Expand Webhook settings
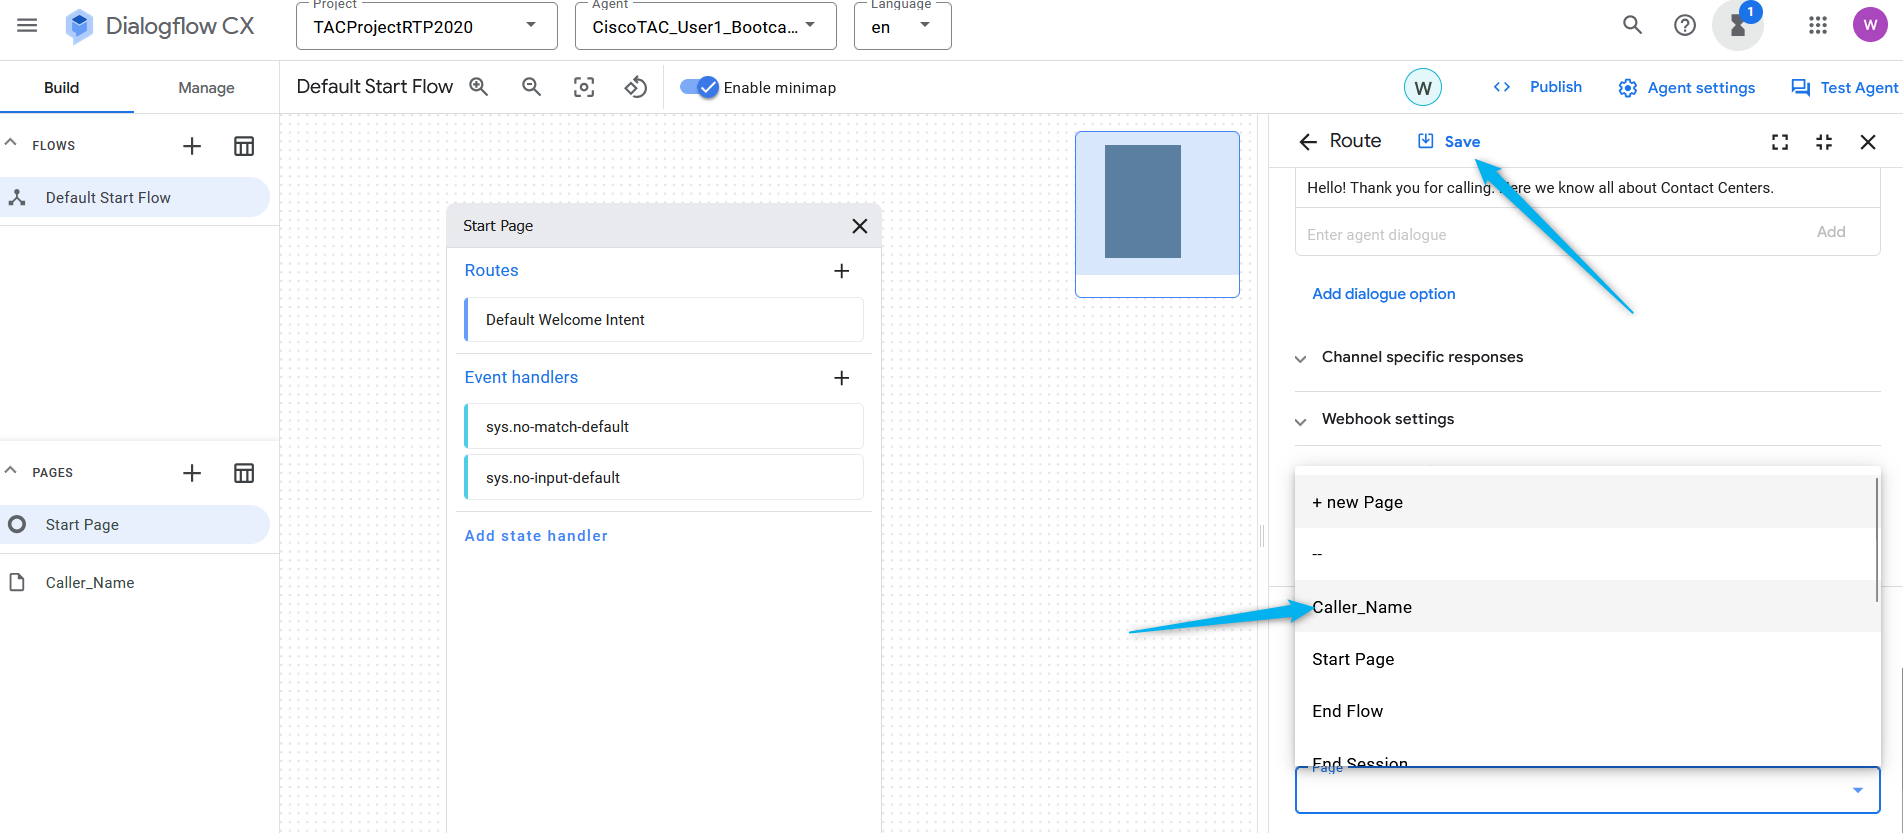Image resolution: width=1903 pixels, height=833 pixels. (x=1388, y=419)
